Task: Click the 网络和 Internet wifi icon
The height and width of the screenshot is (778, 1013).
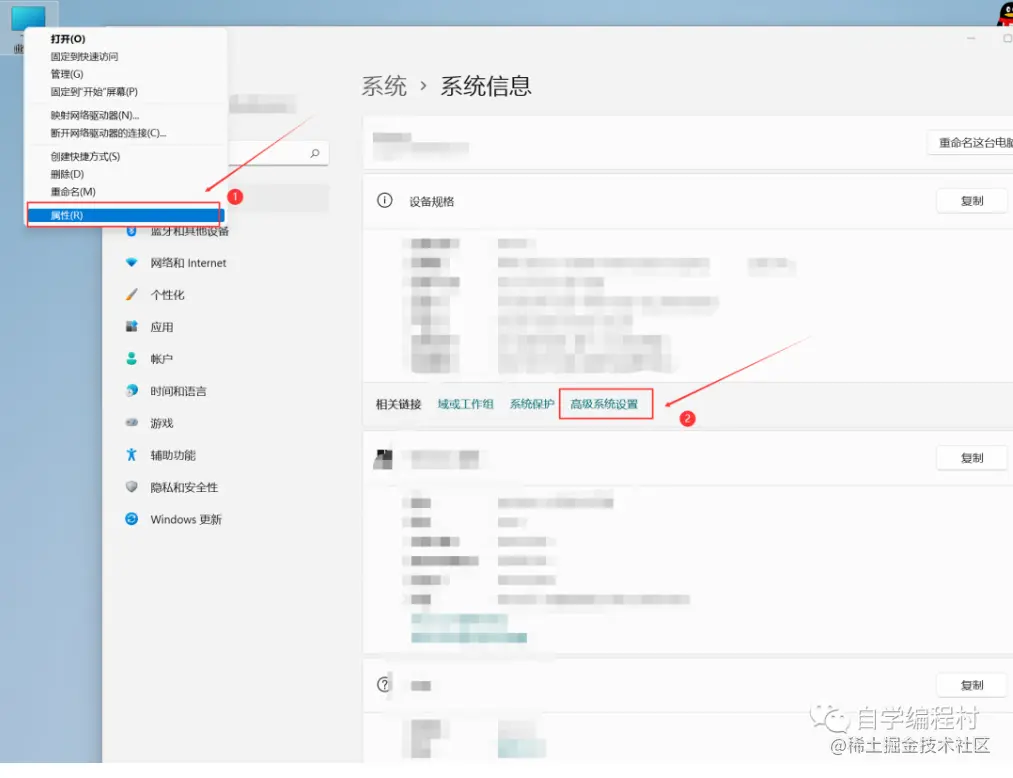Action: tap(132, 262)
